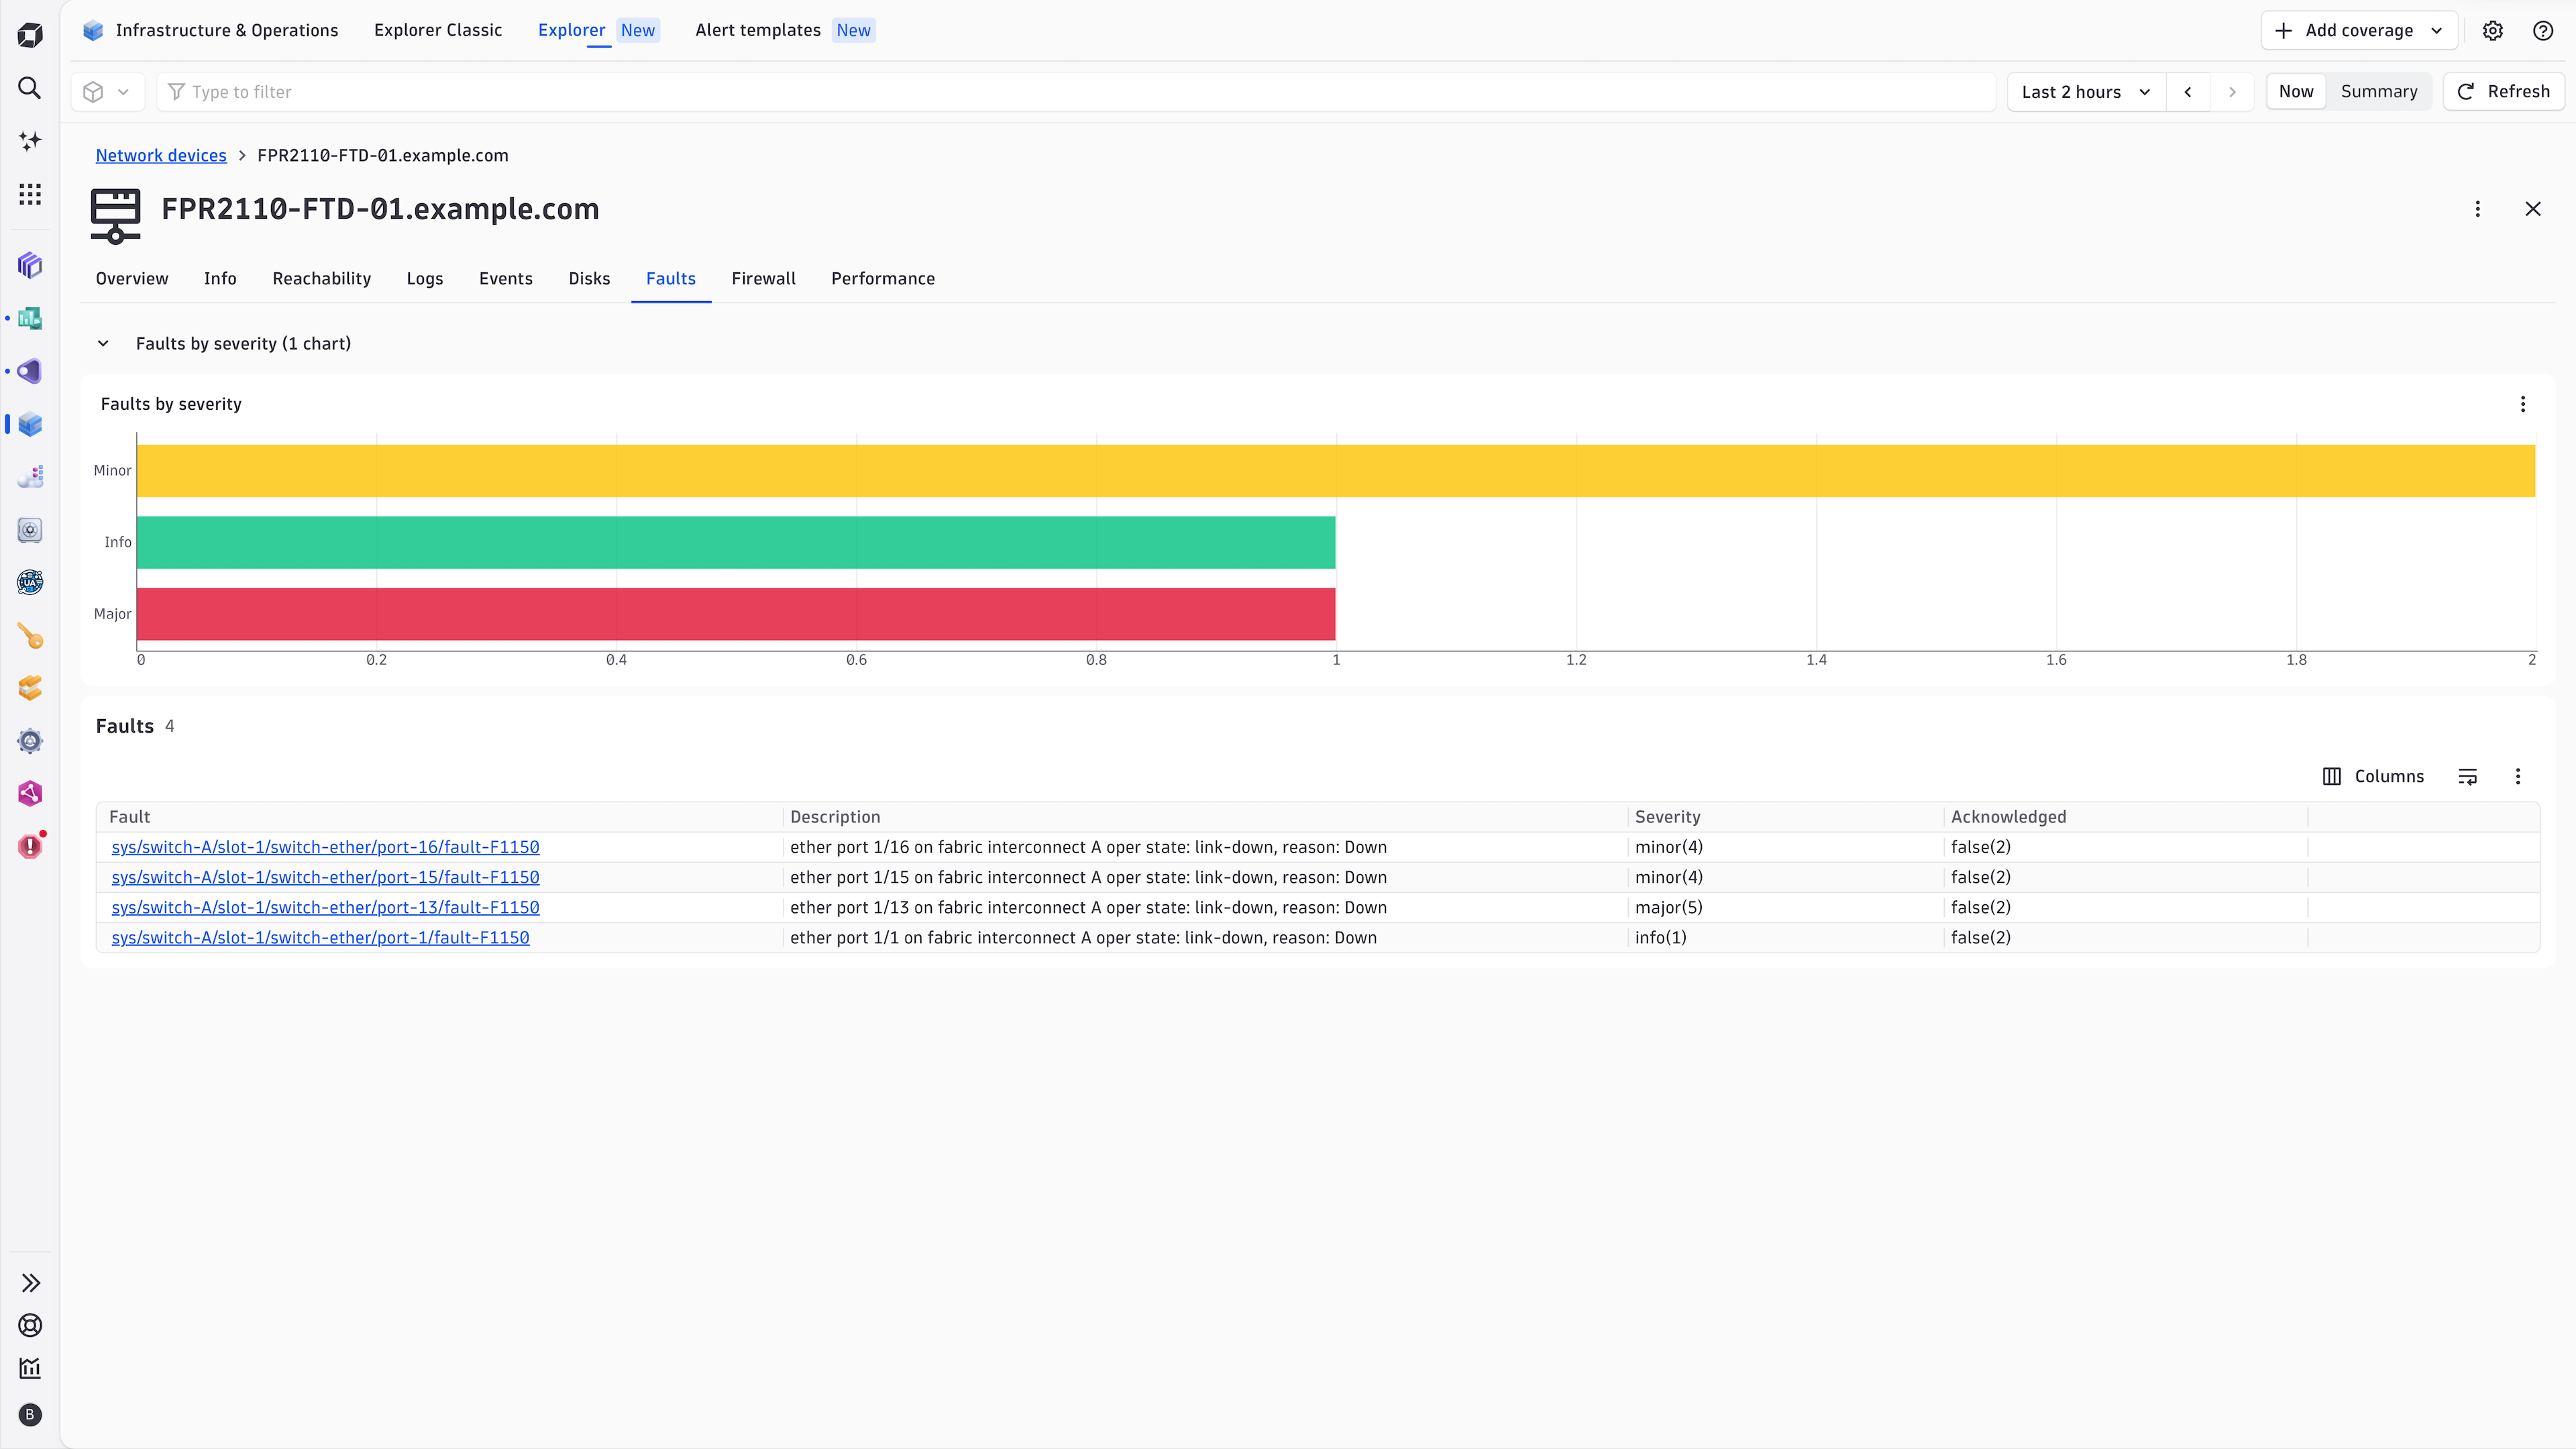
Task: Sort by the Acknowledged column header
Action: [x=2008, y=817]
